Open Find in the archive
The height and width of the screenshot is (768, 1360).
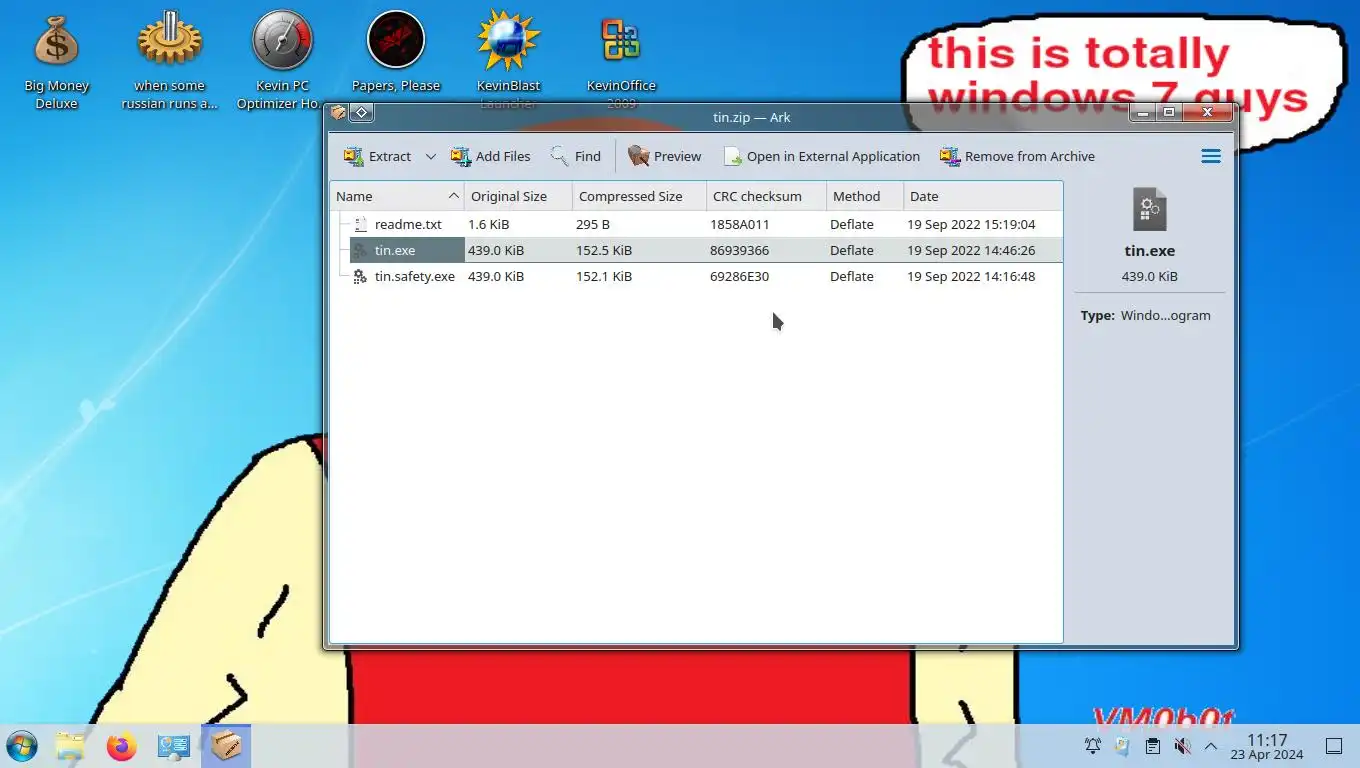[x=576, y=156]
